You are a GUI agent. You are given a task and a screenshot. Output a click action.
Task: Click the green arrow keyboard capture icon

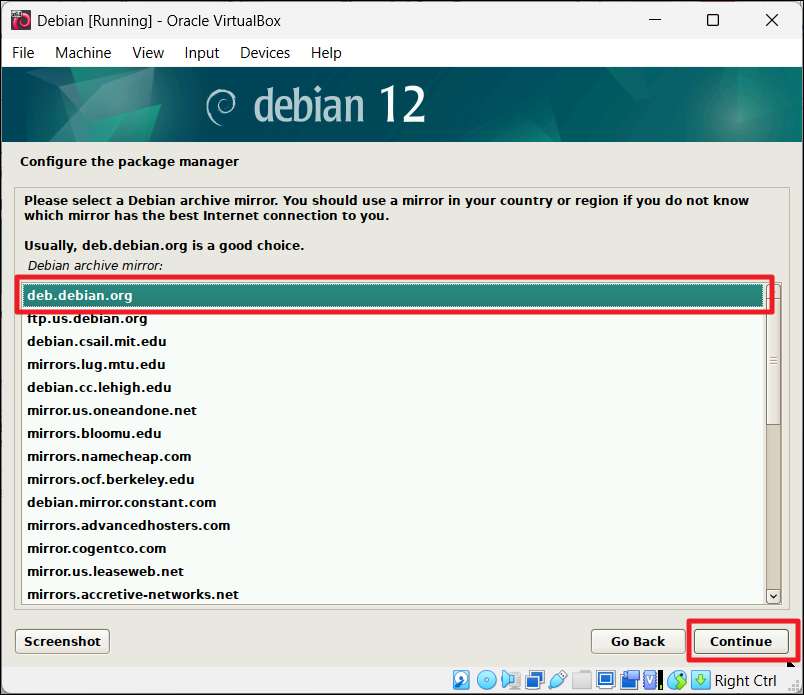click(700, 681)
